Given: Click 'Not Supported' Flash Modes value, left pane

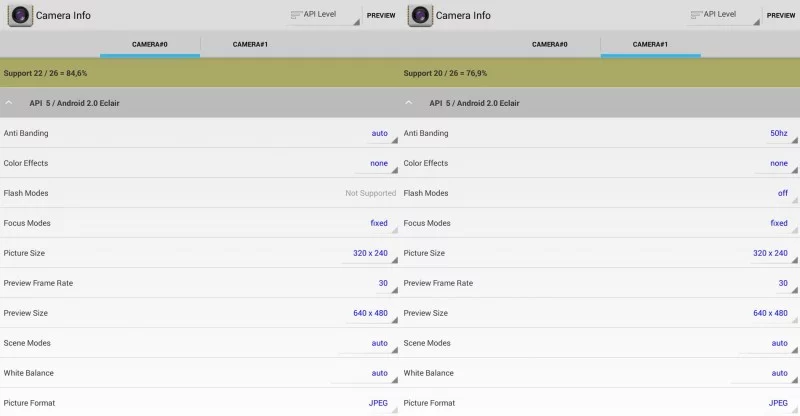Looking at the screenshot, I should (370, 193).
